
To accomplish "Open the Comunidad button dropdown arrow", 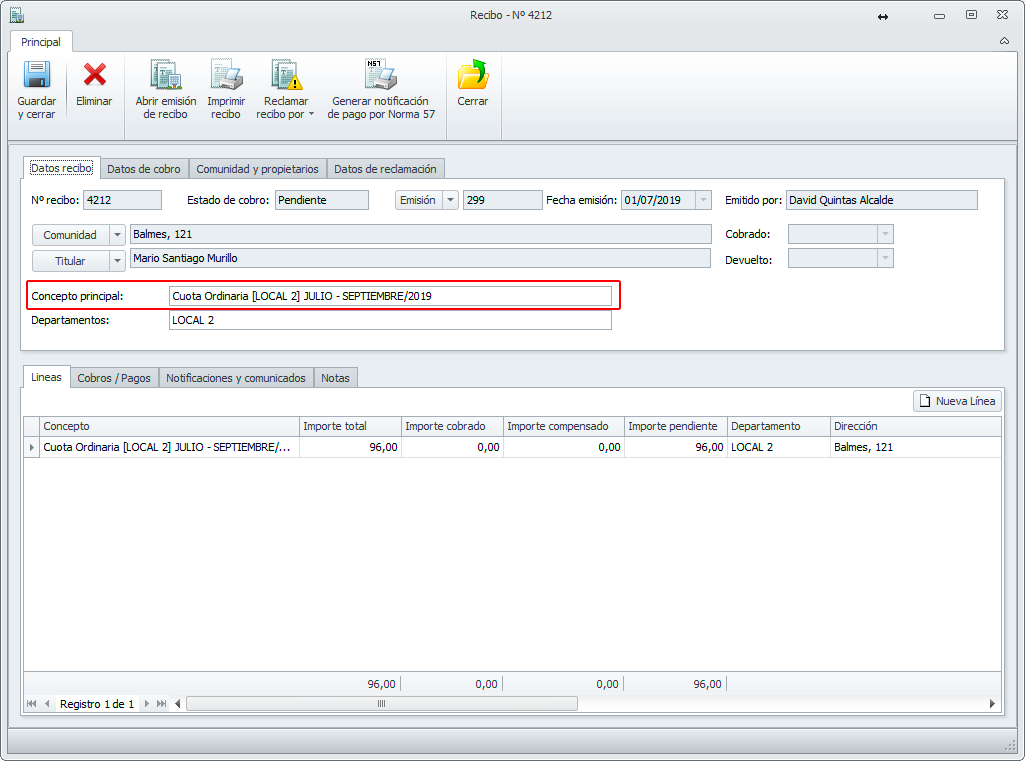I will 117,235.
